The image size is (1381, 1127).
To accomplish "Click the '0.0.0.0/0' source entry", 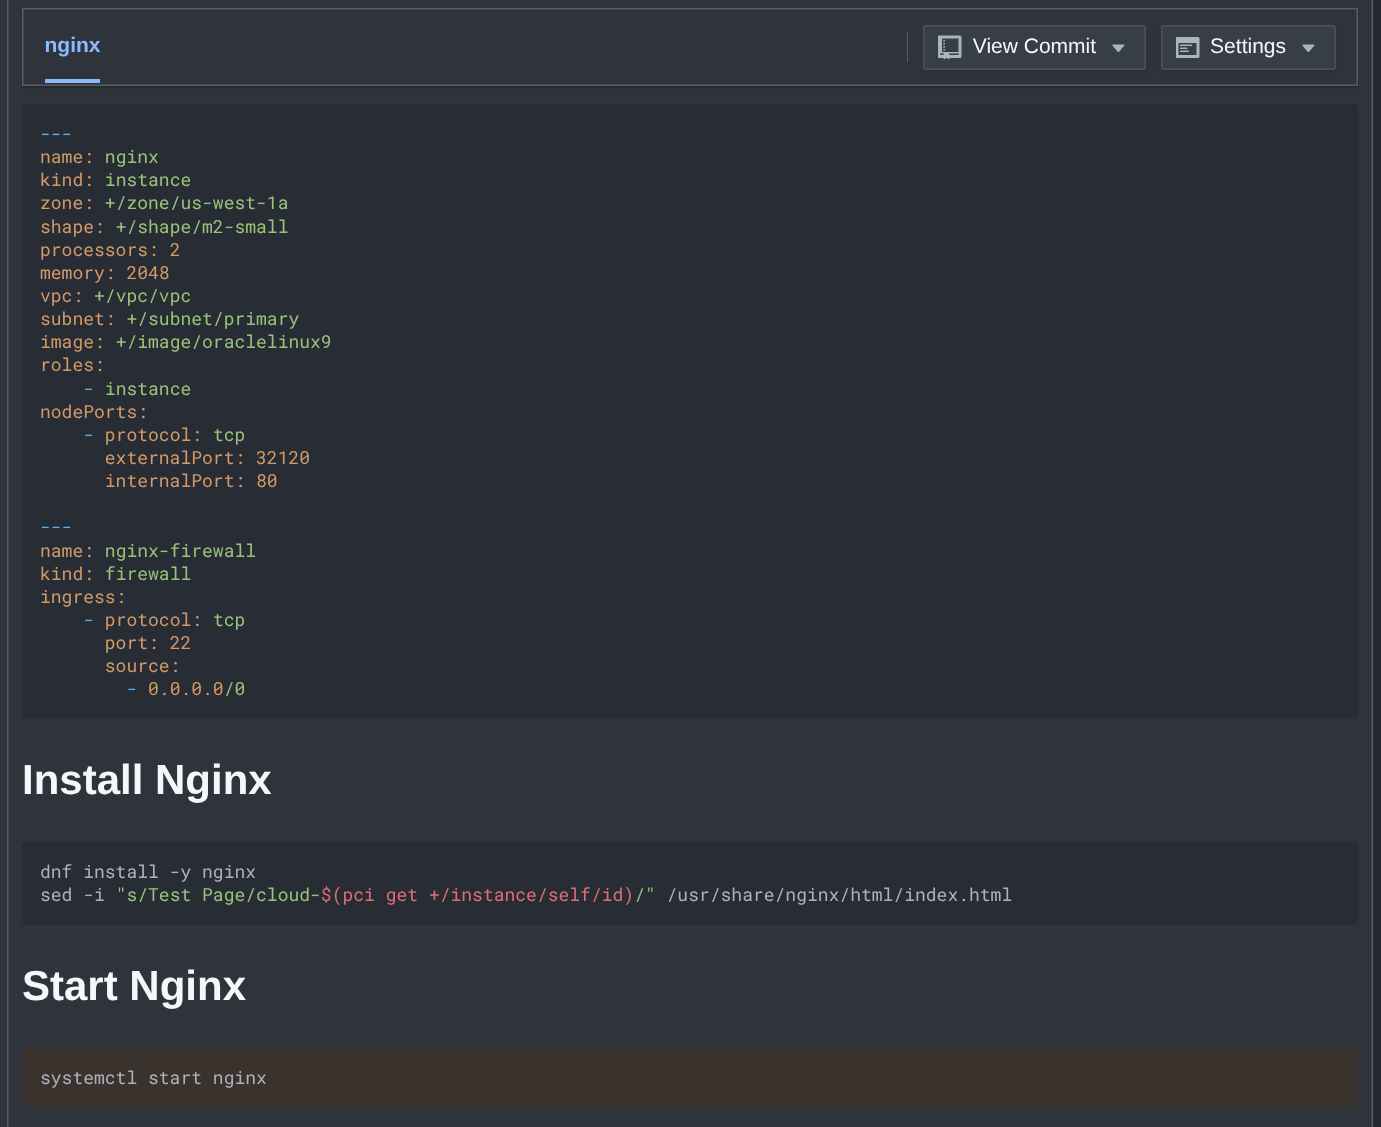I will click(x=196, y=689).
